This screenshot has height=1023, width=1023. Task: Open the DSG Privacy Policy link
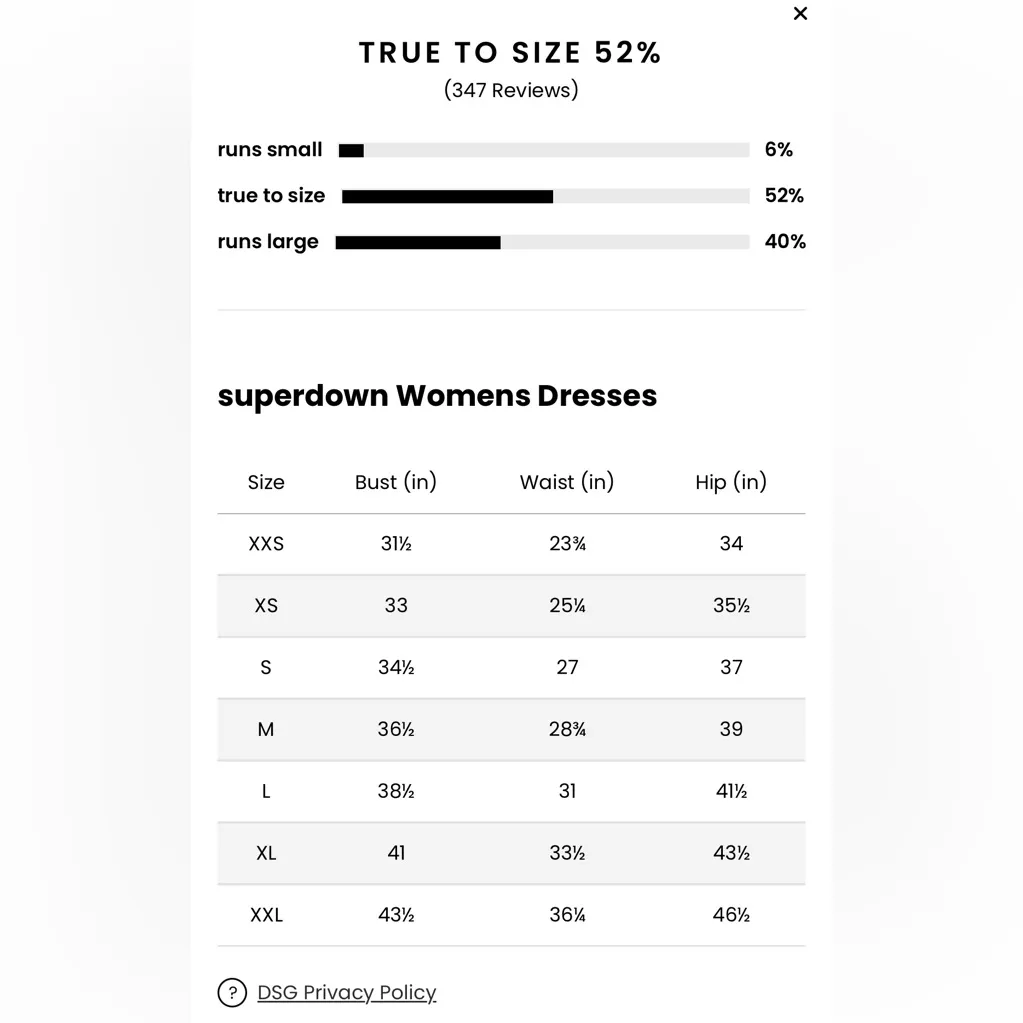[347, 992]
